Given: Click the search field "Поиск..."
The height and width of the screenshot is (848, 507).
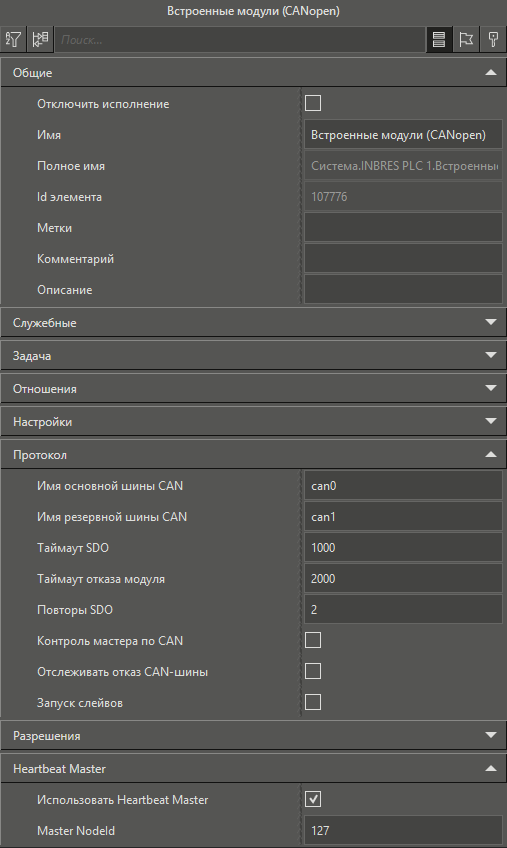Looking at the screenshot, I should (240, 39).
